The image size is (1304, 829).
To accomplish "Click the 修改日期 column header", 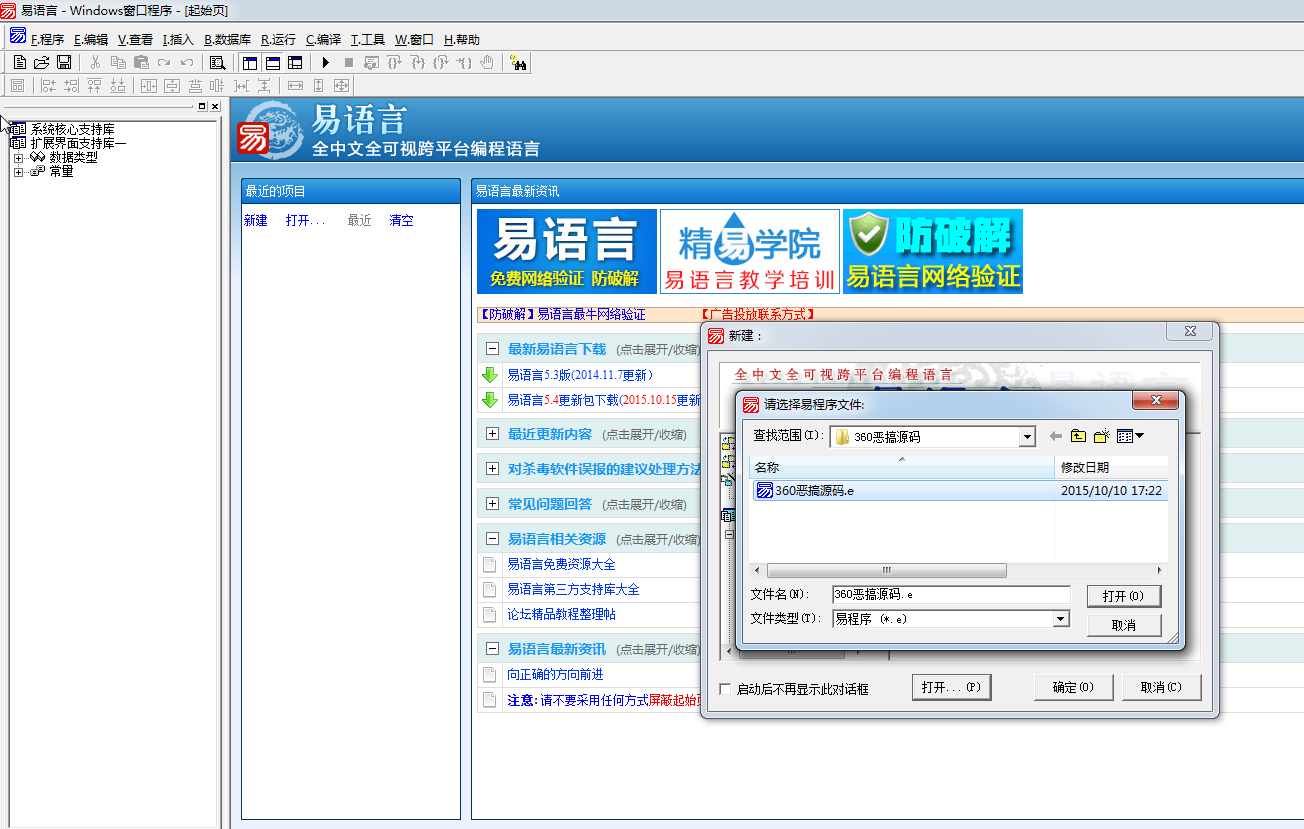I will (1111, 467).
